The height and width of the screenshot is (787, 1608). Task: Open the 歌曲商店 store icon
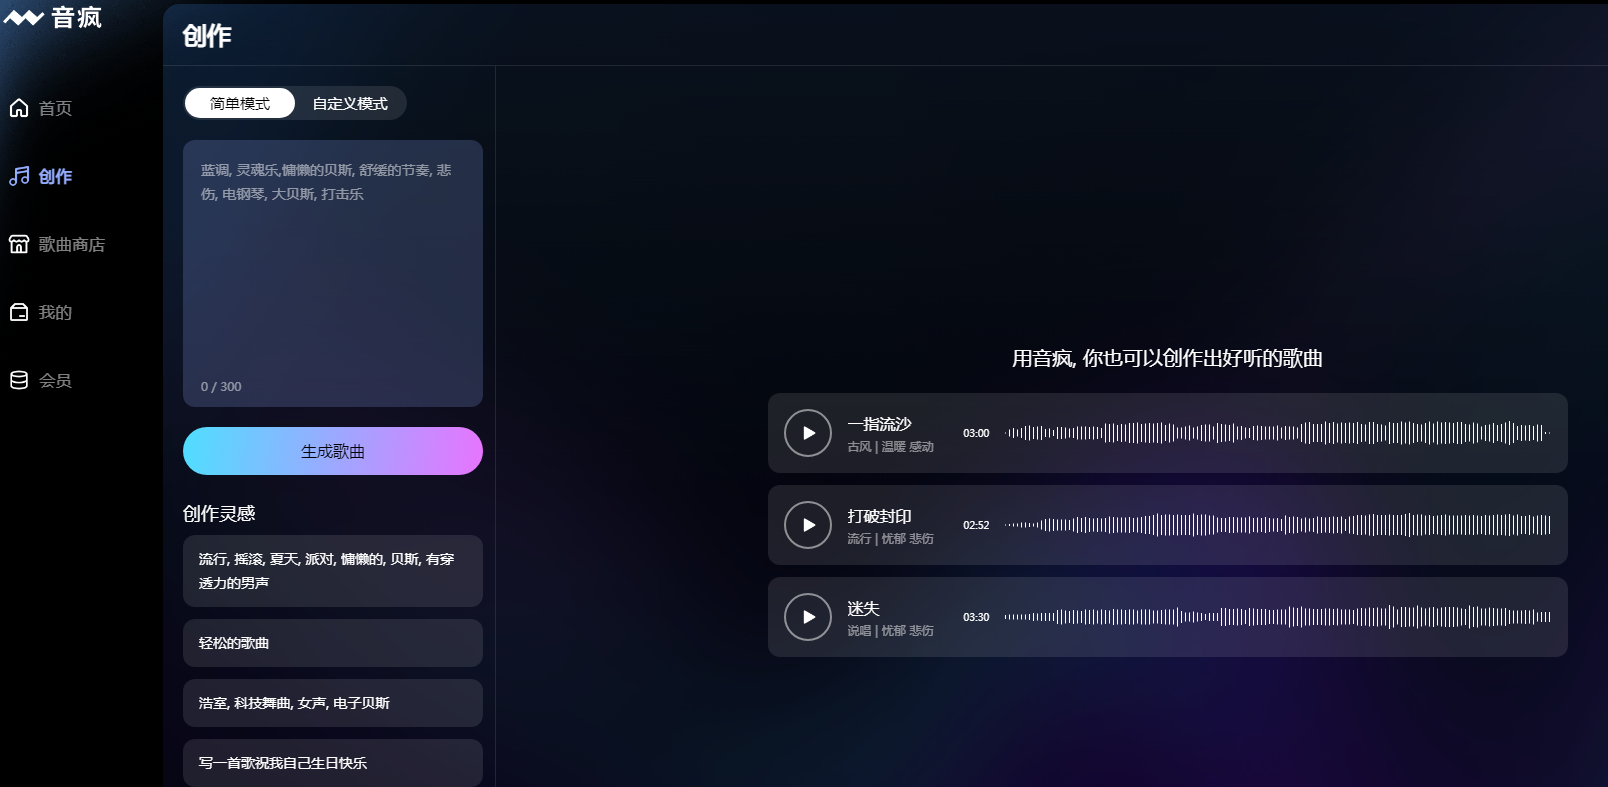[x=19, y=244]
